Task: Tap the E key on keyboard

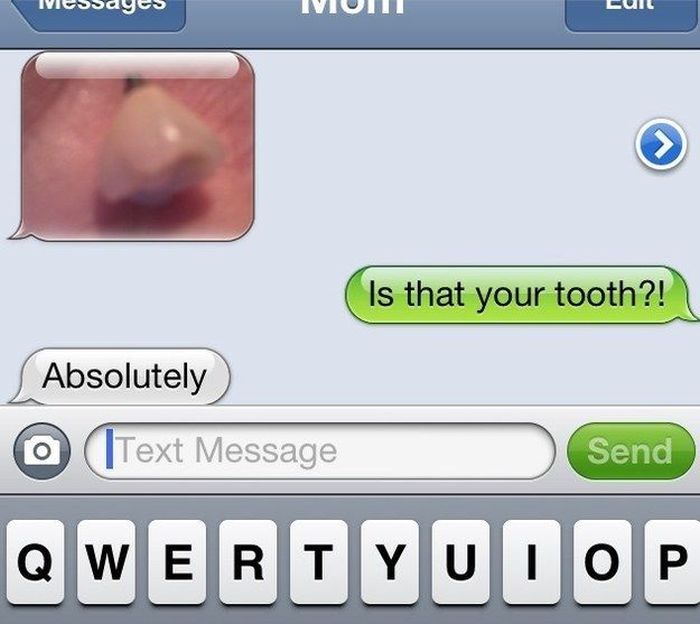Action: coord(177,562)
